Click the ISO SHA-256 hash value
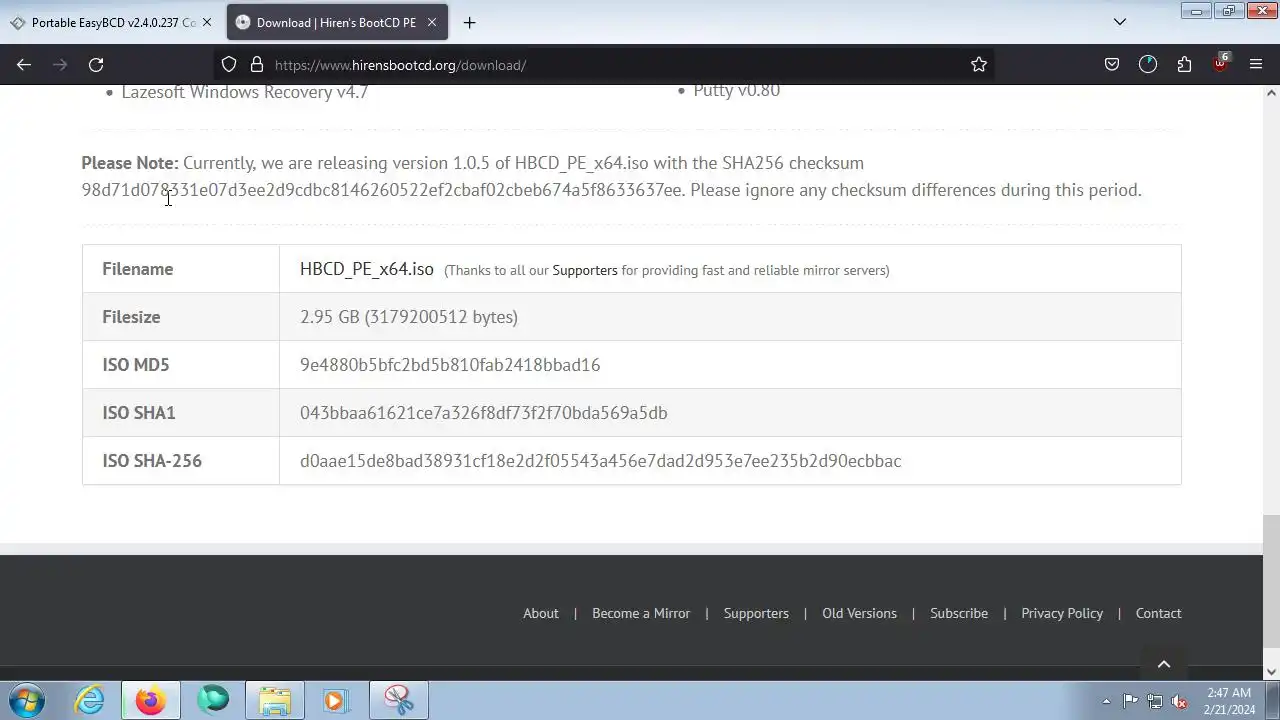This screenshot has height=720, width=1280. tap(601, 461)
